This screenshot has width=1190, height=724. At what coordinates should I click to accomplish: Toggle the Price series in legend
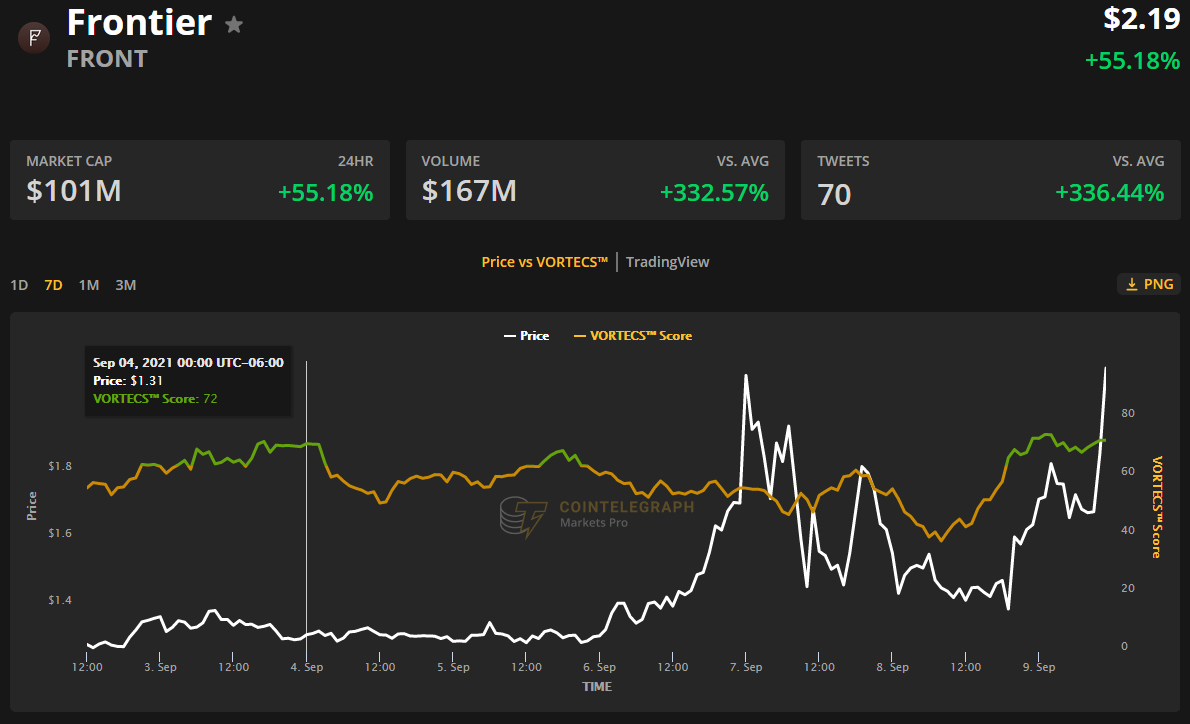[526, 336]
